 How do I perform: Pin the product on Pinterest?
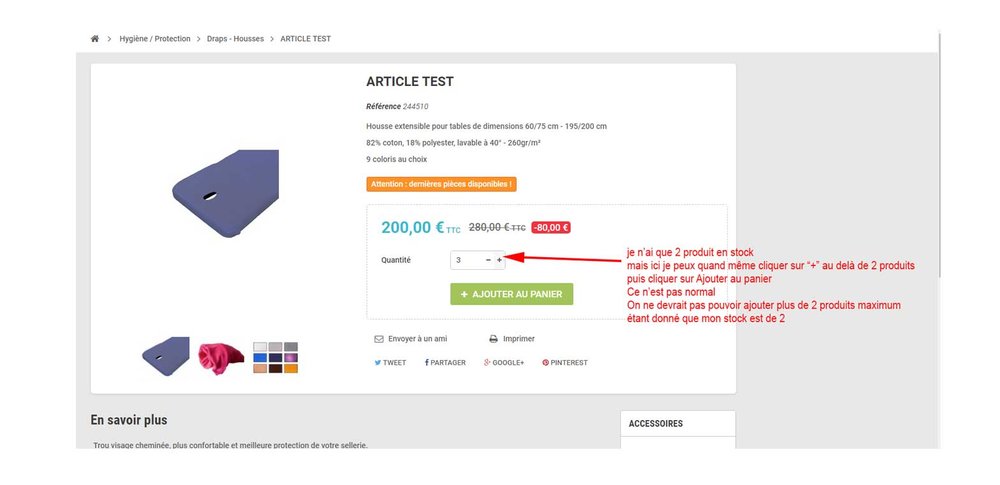coord(565,362)
